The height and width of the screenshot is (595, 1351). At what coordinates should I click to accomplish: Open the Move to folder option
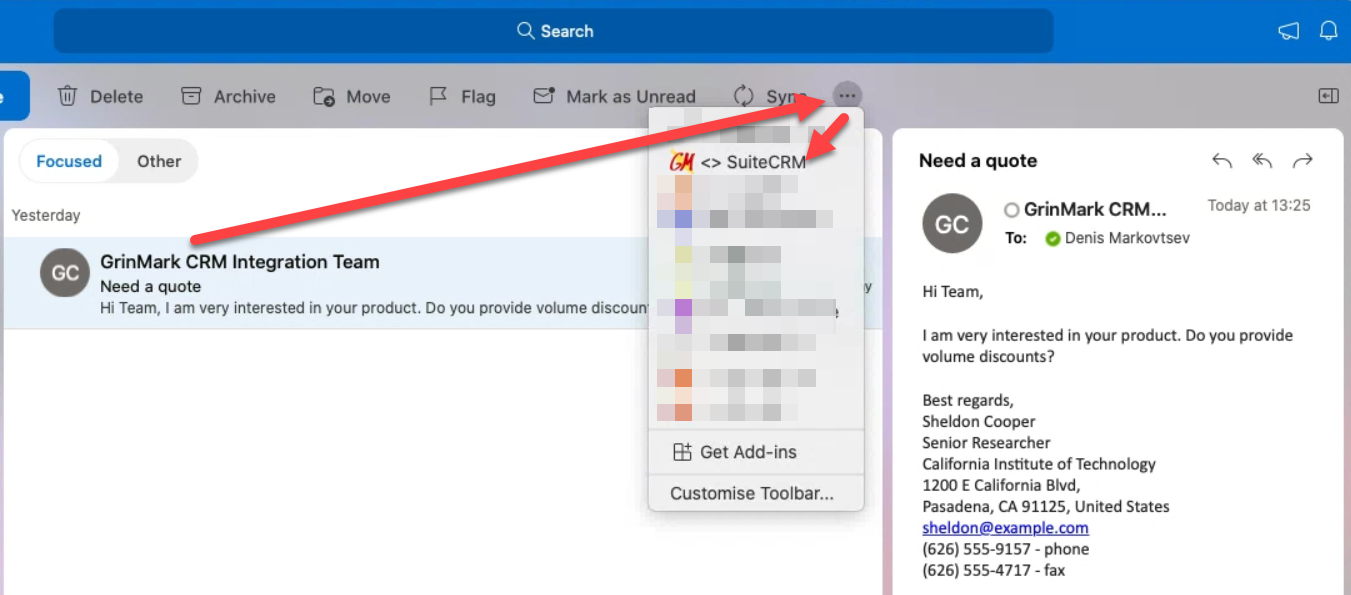click(352, 96)
